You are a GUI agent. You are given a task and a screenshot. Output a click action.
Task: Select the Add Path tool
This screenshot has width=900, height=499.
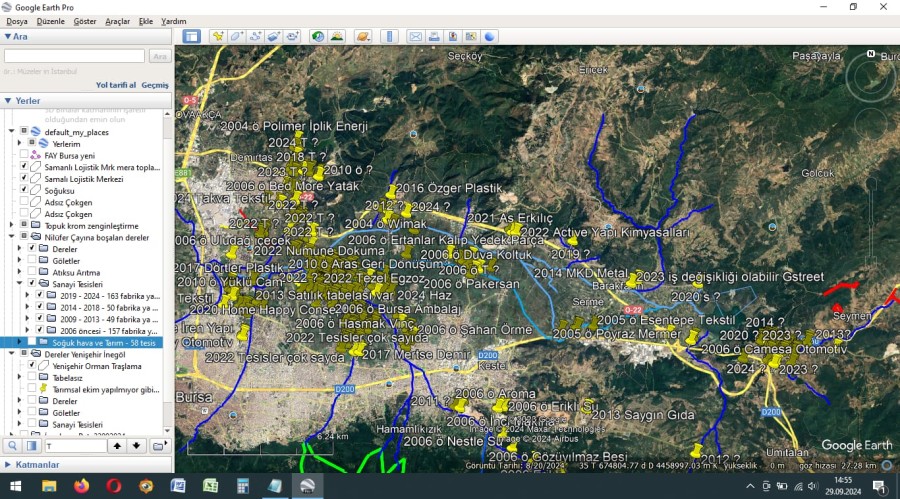pyautogui.click(x=255, y=37)
